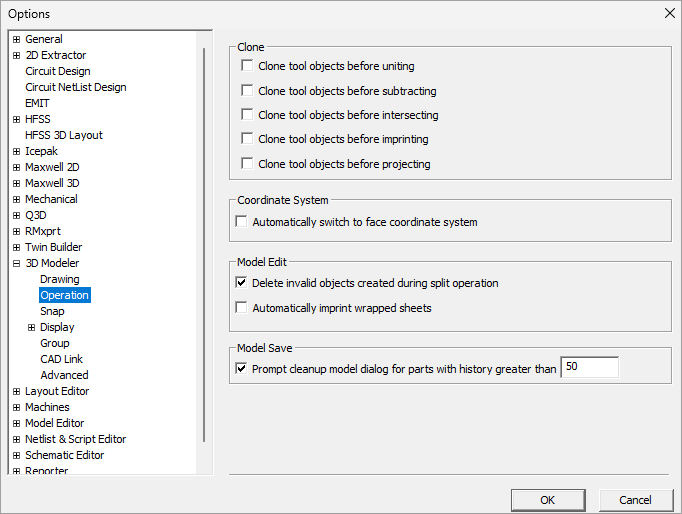This screenshot has width=682, height=514.
Task: Select the Display tree item label
Action: point(57,327)
